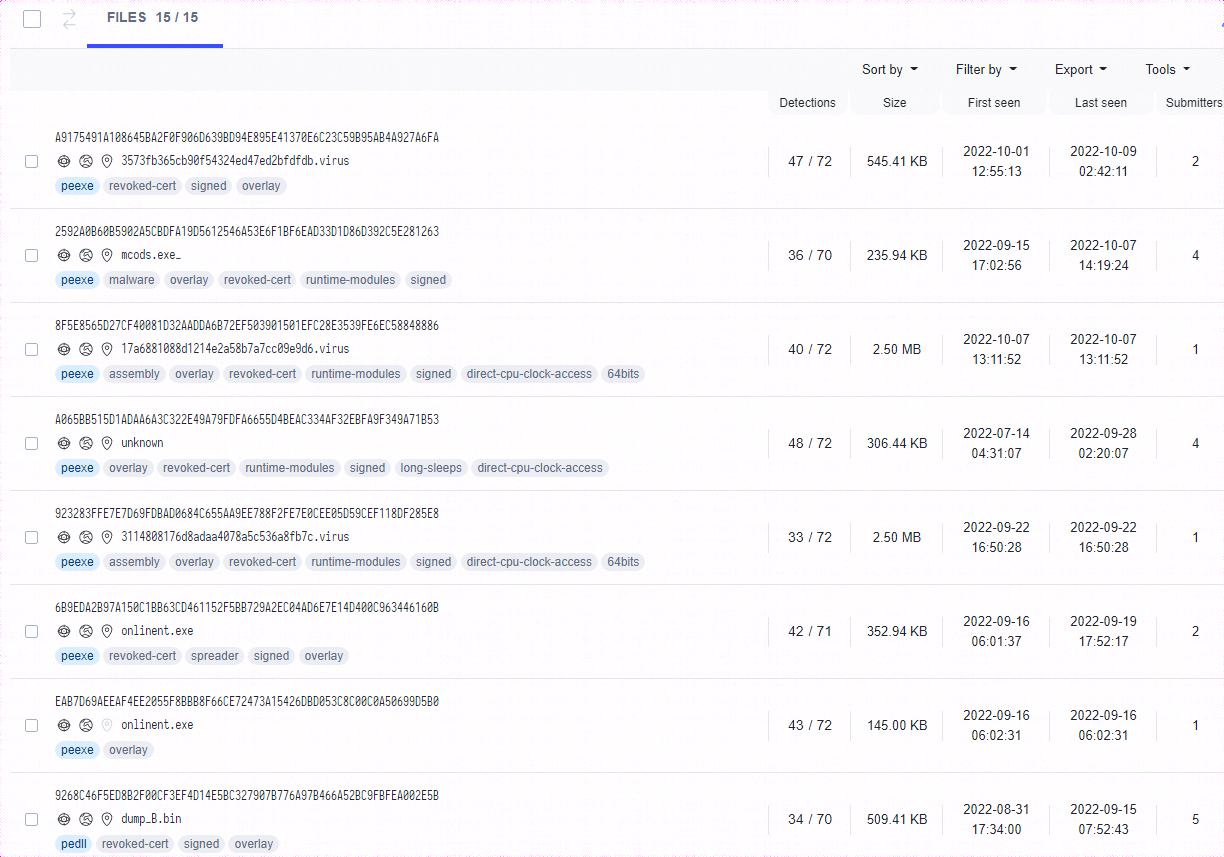Image resolution: width=1224 pixels, height=857 pixels.
Task: Click the Detections column header
Action: click(x=807, y=102)
